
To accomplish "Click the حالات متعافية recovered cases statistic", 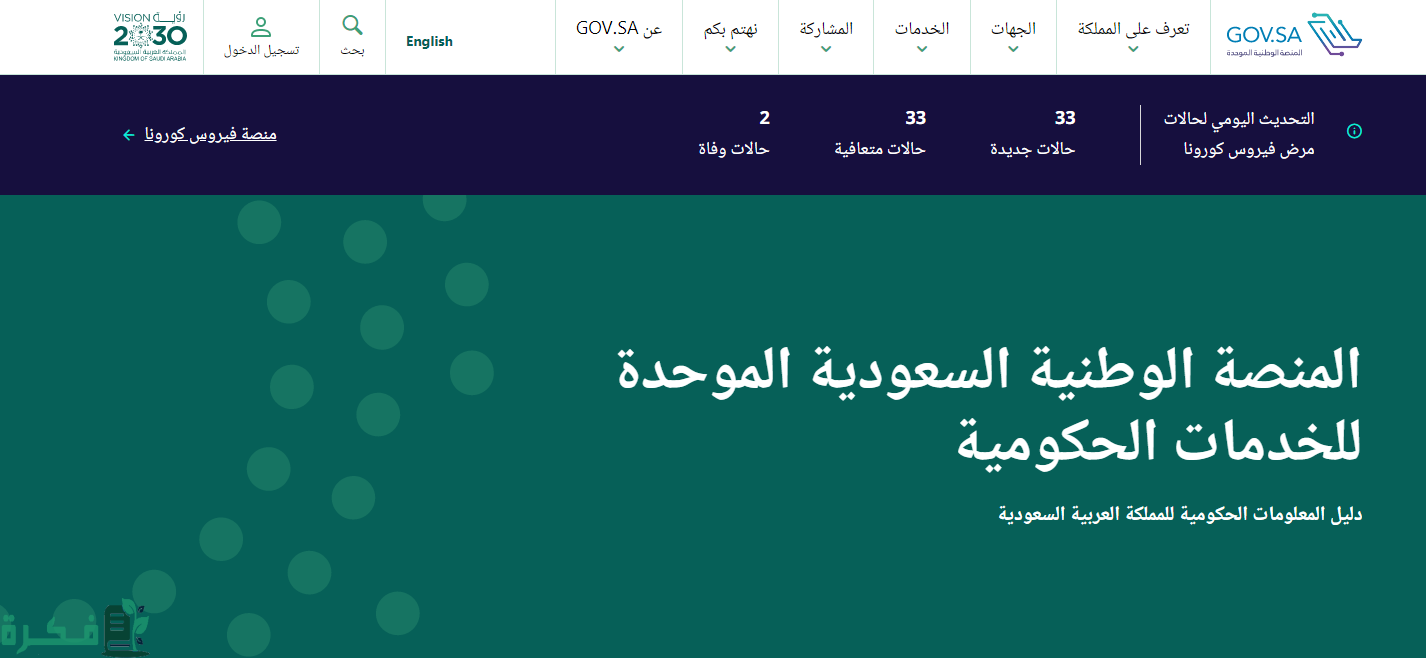I will click(880, 134).
